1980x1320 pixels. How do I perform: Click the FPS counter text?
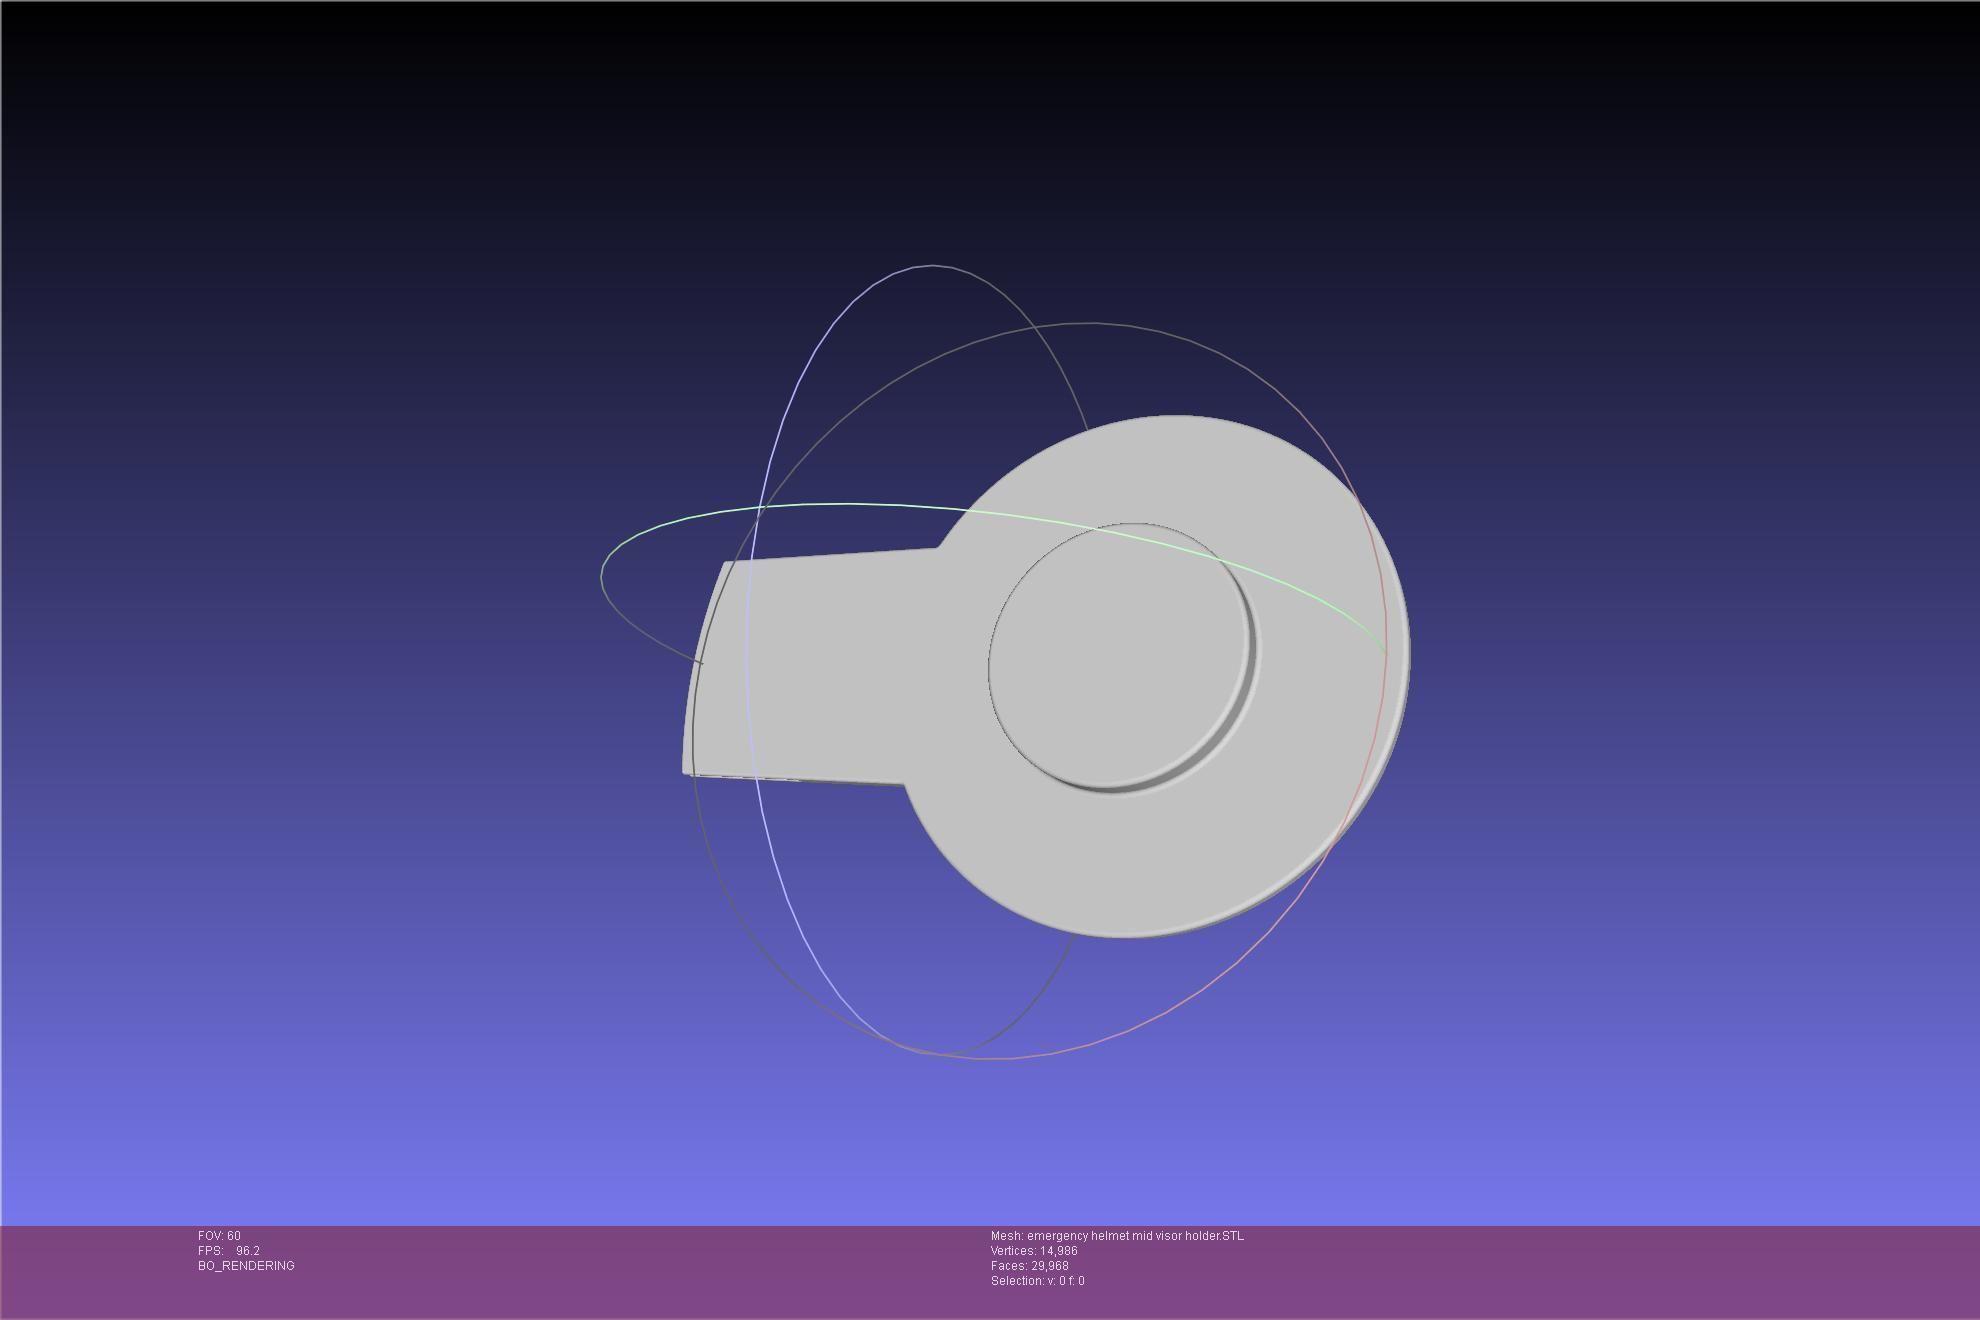229,1251
